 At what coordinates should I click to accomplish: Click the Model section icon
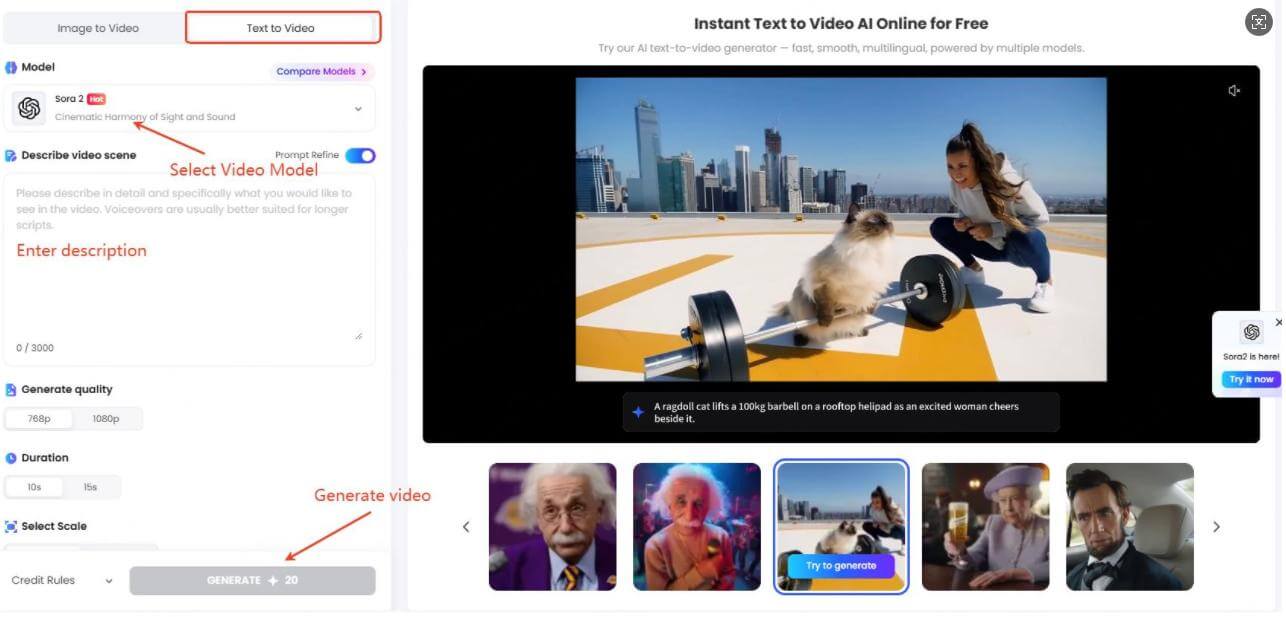click(x=10, y=66)
